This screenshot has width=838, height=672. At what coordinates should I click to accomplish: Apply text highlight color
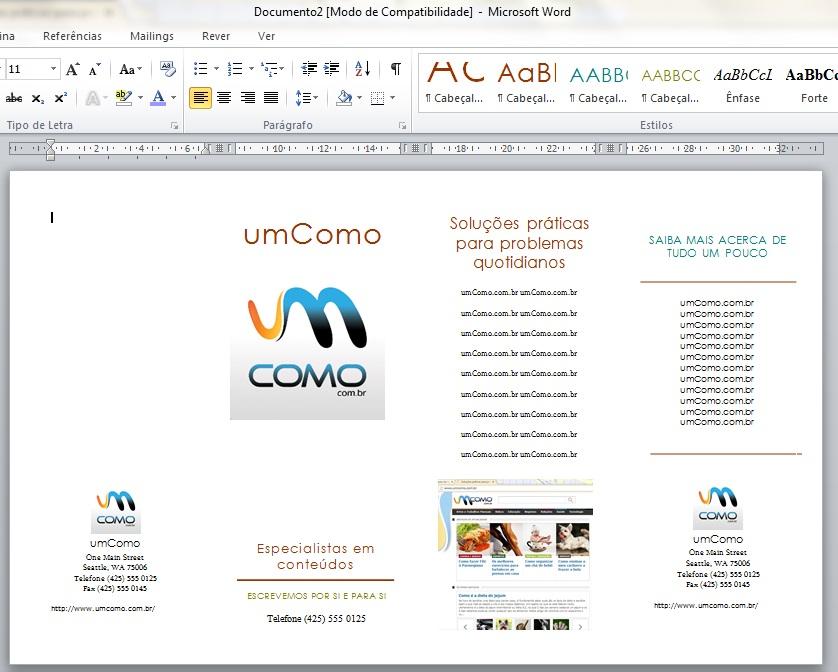coord(123,98)
